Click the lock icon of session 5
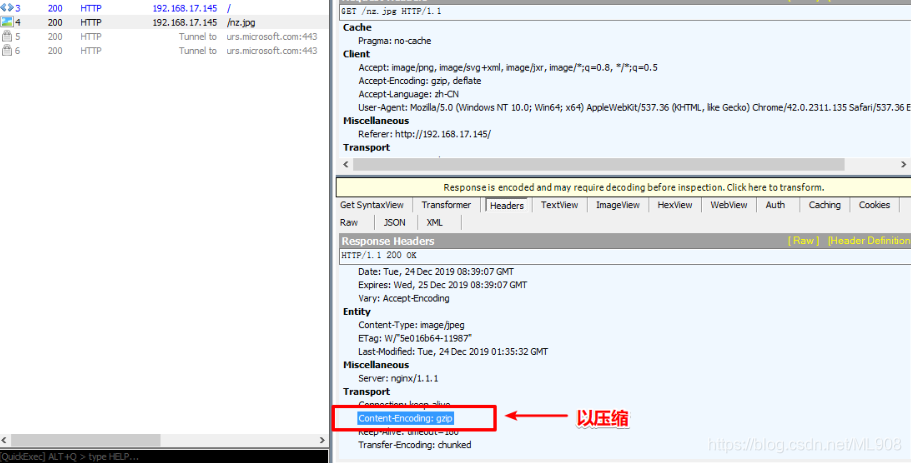911x463 pixels. pyautogui.click(x=7, y=37)
